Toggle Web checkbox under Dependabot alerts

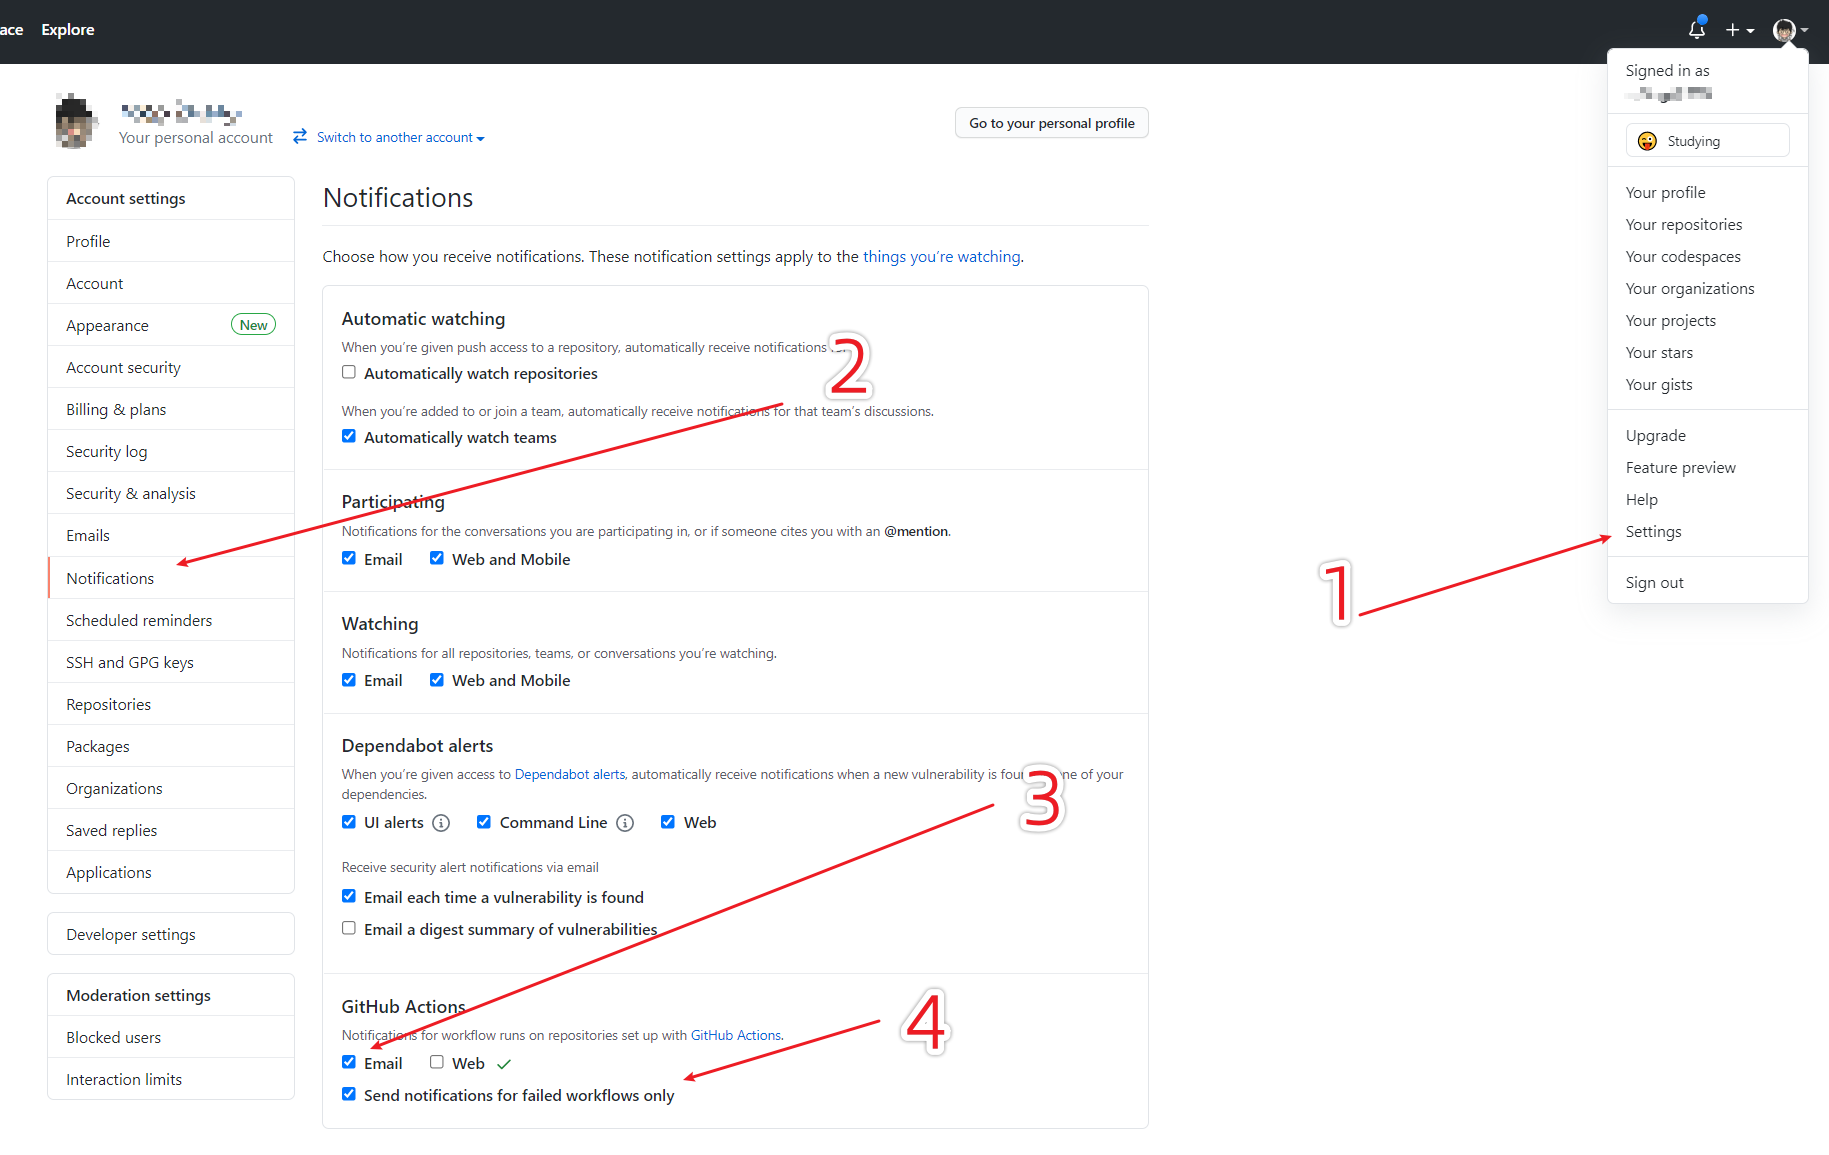tap(668, 822)
